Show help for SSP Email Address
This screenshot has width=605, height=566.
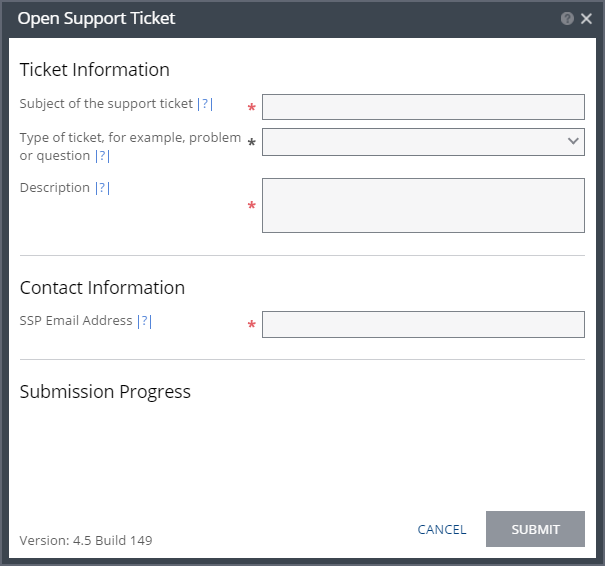(x=145, y=321)
